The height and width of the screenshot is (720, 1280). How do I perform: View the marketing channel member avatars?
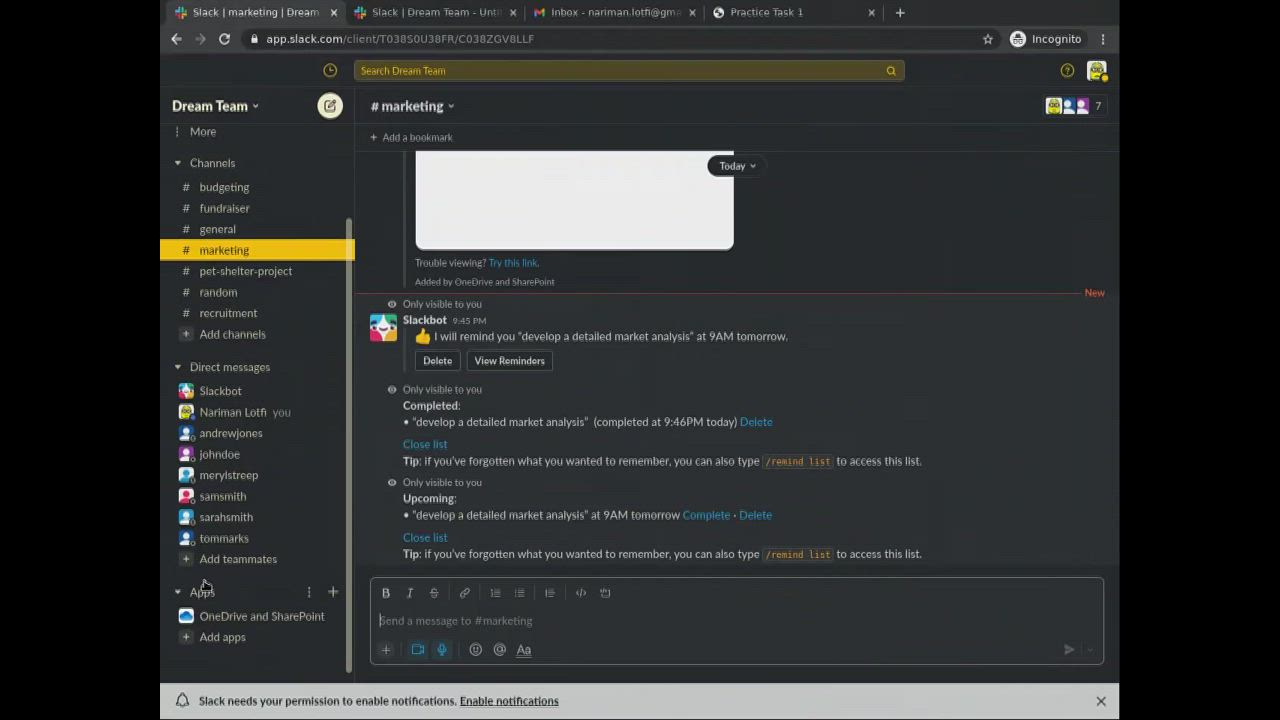(1075, 106)
